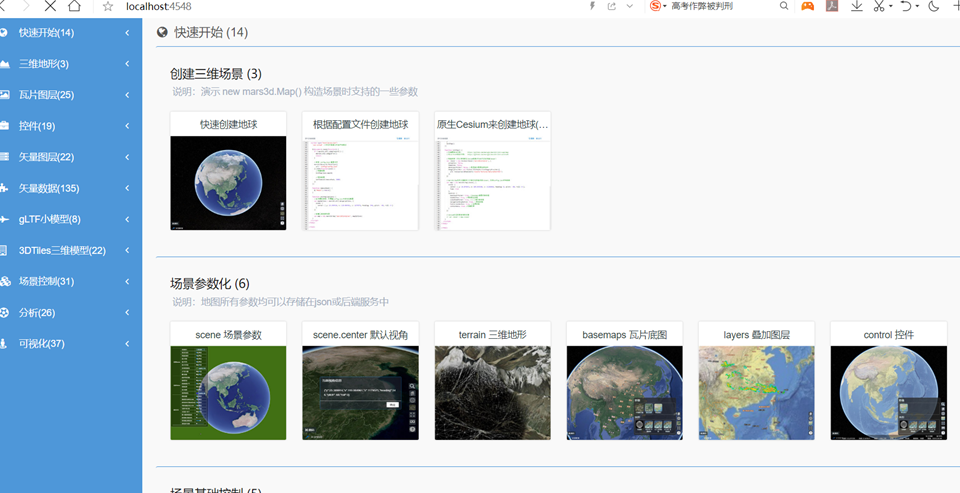Click the PDF extension icon
Viewport: 960px width, 493px height.
tap(831, 6)
